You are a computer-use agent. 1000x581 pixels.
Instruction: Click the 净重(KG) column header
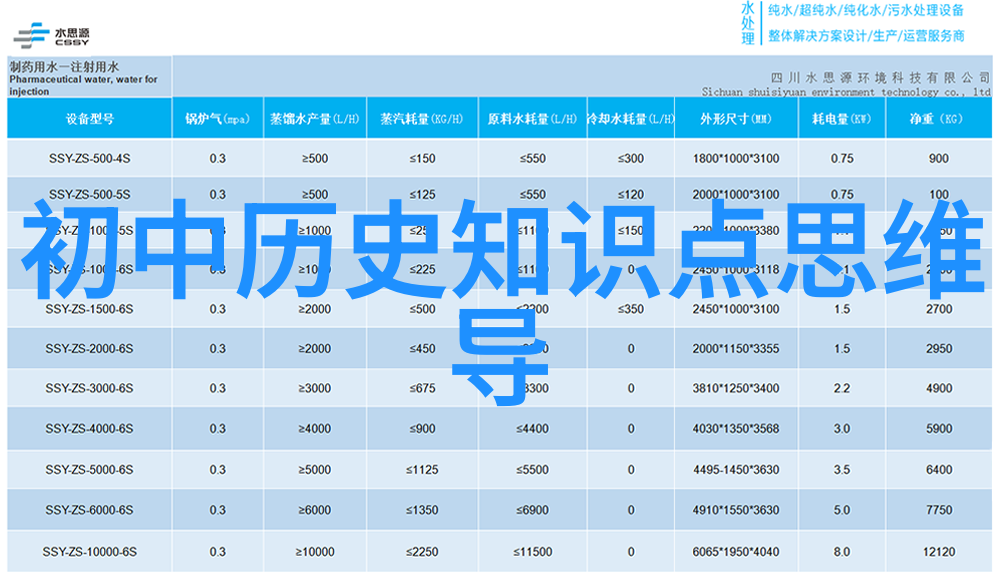point(937,119)
